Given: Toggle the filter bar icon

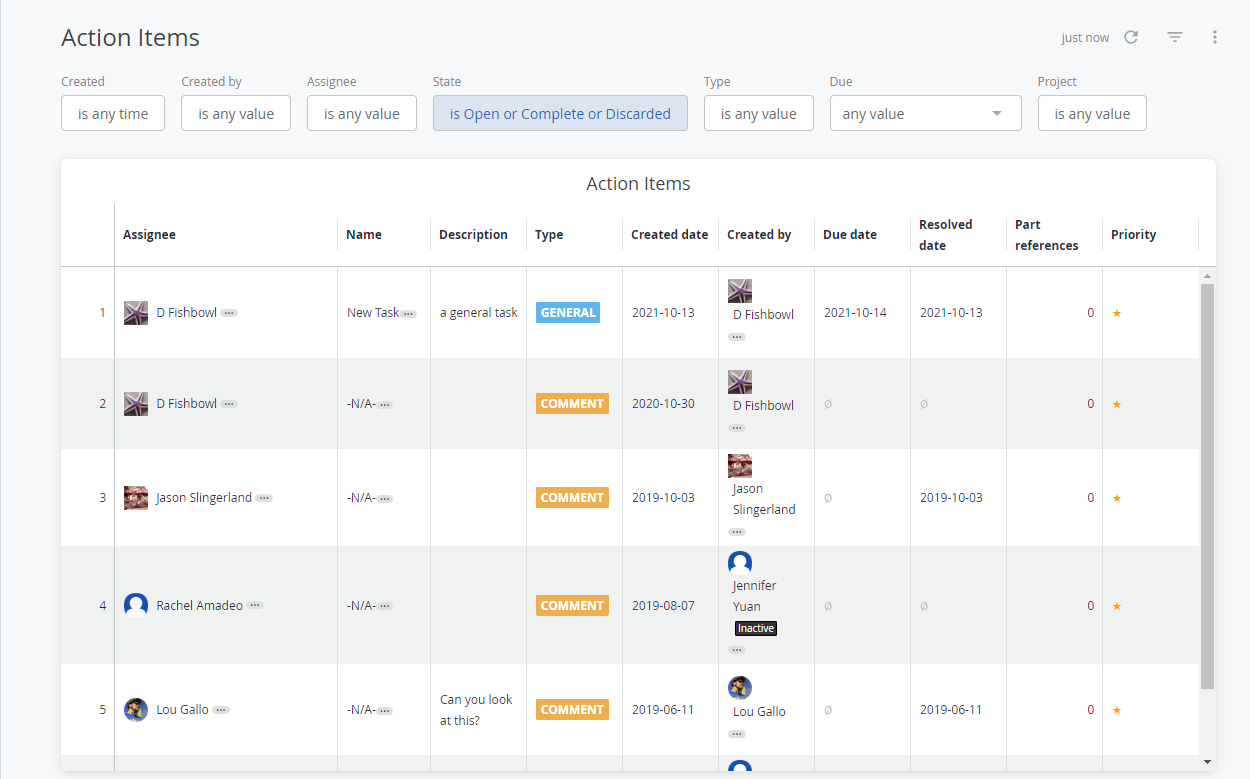Looking at the screenshot, I should point(1175,37).
